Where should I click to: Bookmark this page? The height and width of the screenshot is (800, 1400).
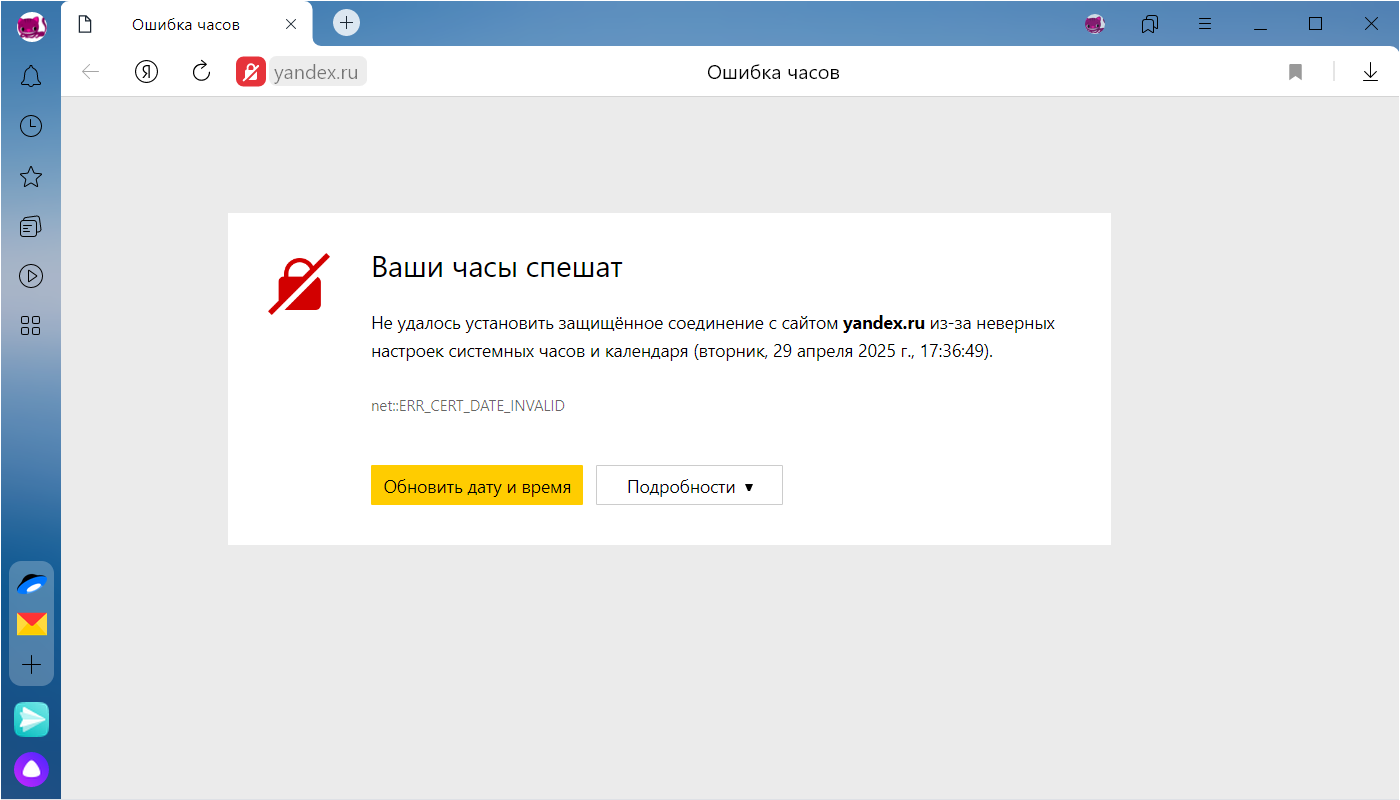click(1296, 72)
